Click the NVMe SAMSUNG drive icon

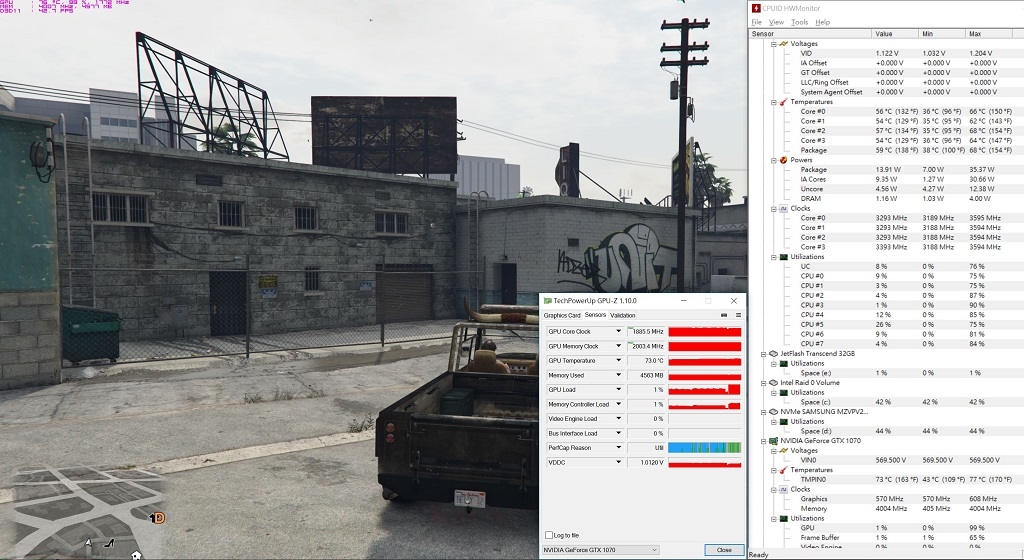[773, 412]
